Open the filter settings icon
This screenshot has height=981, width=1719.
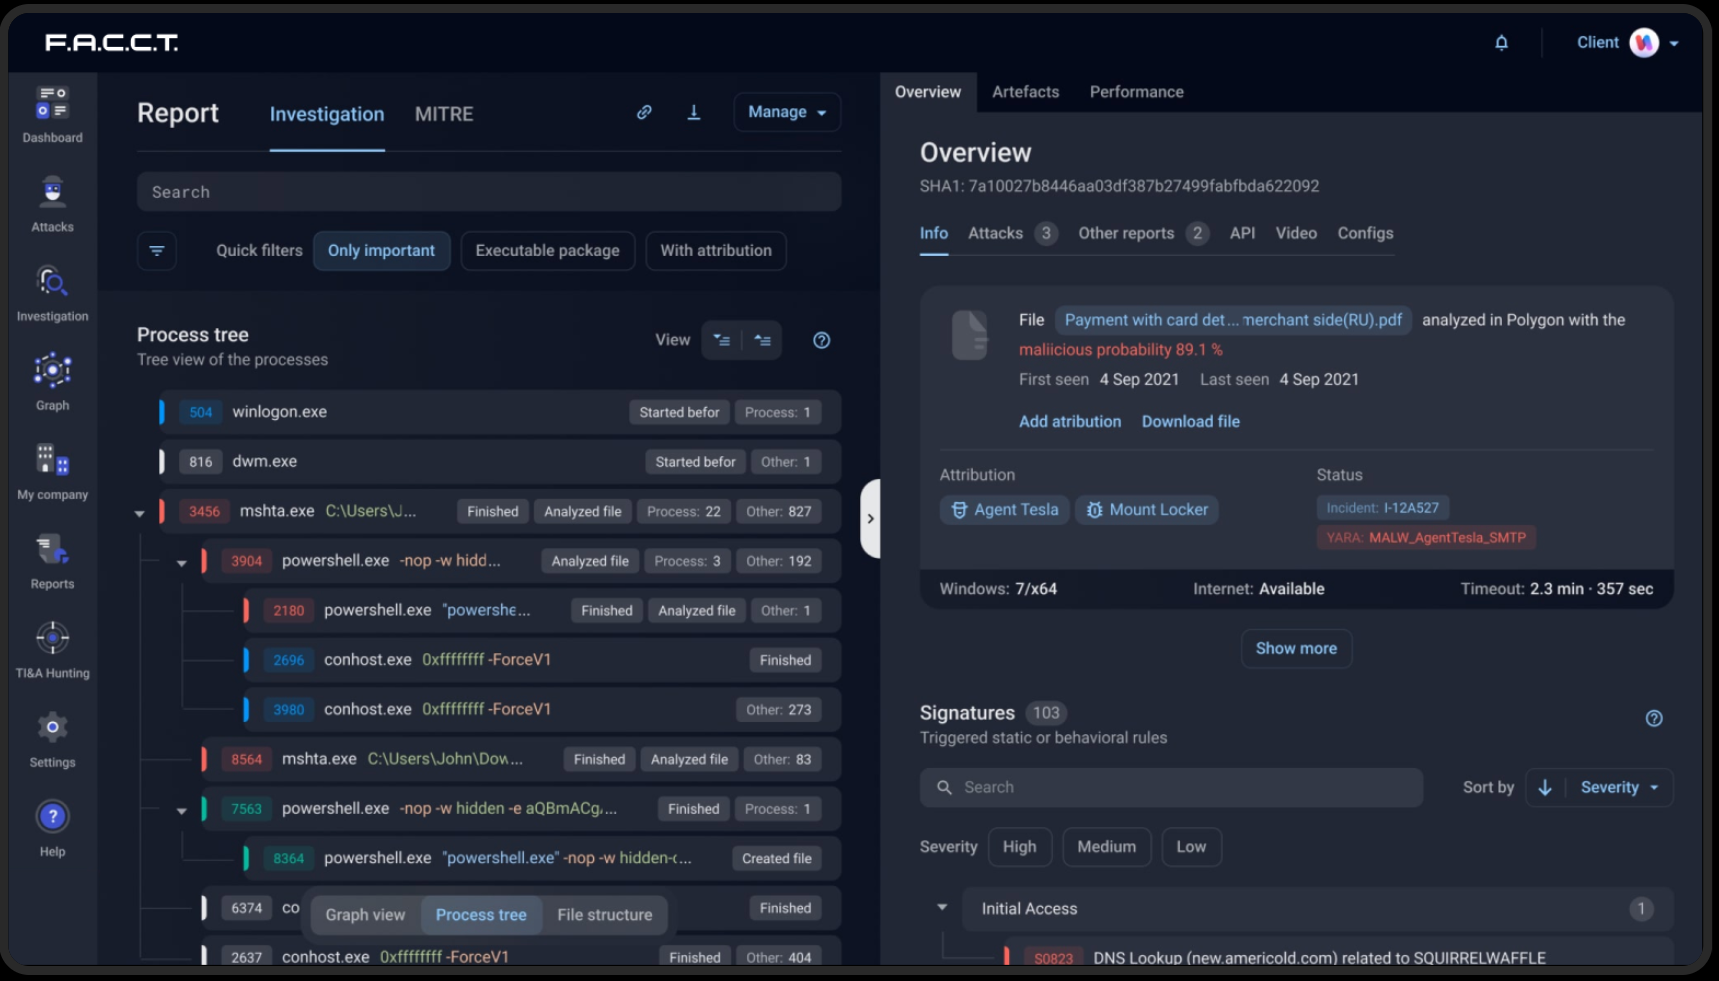[x=157, y=251]
